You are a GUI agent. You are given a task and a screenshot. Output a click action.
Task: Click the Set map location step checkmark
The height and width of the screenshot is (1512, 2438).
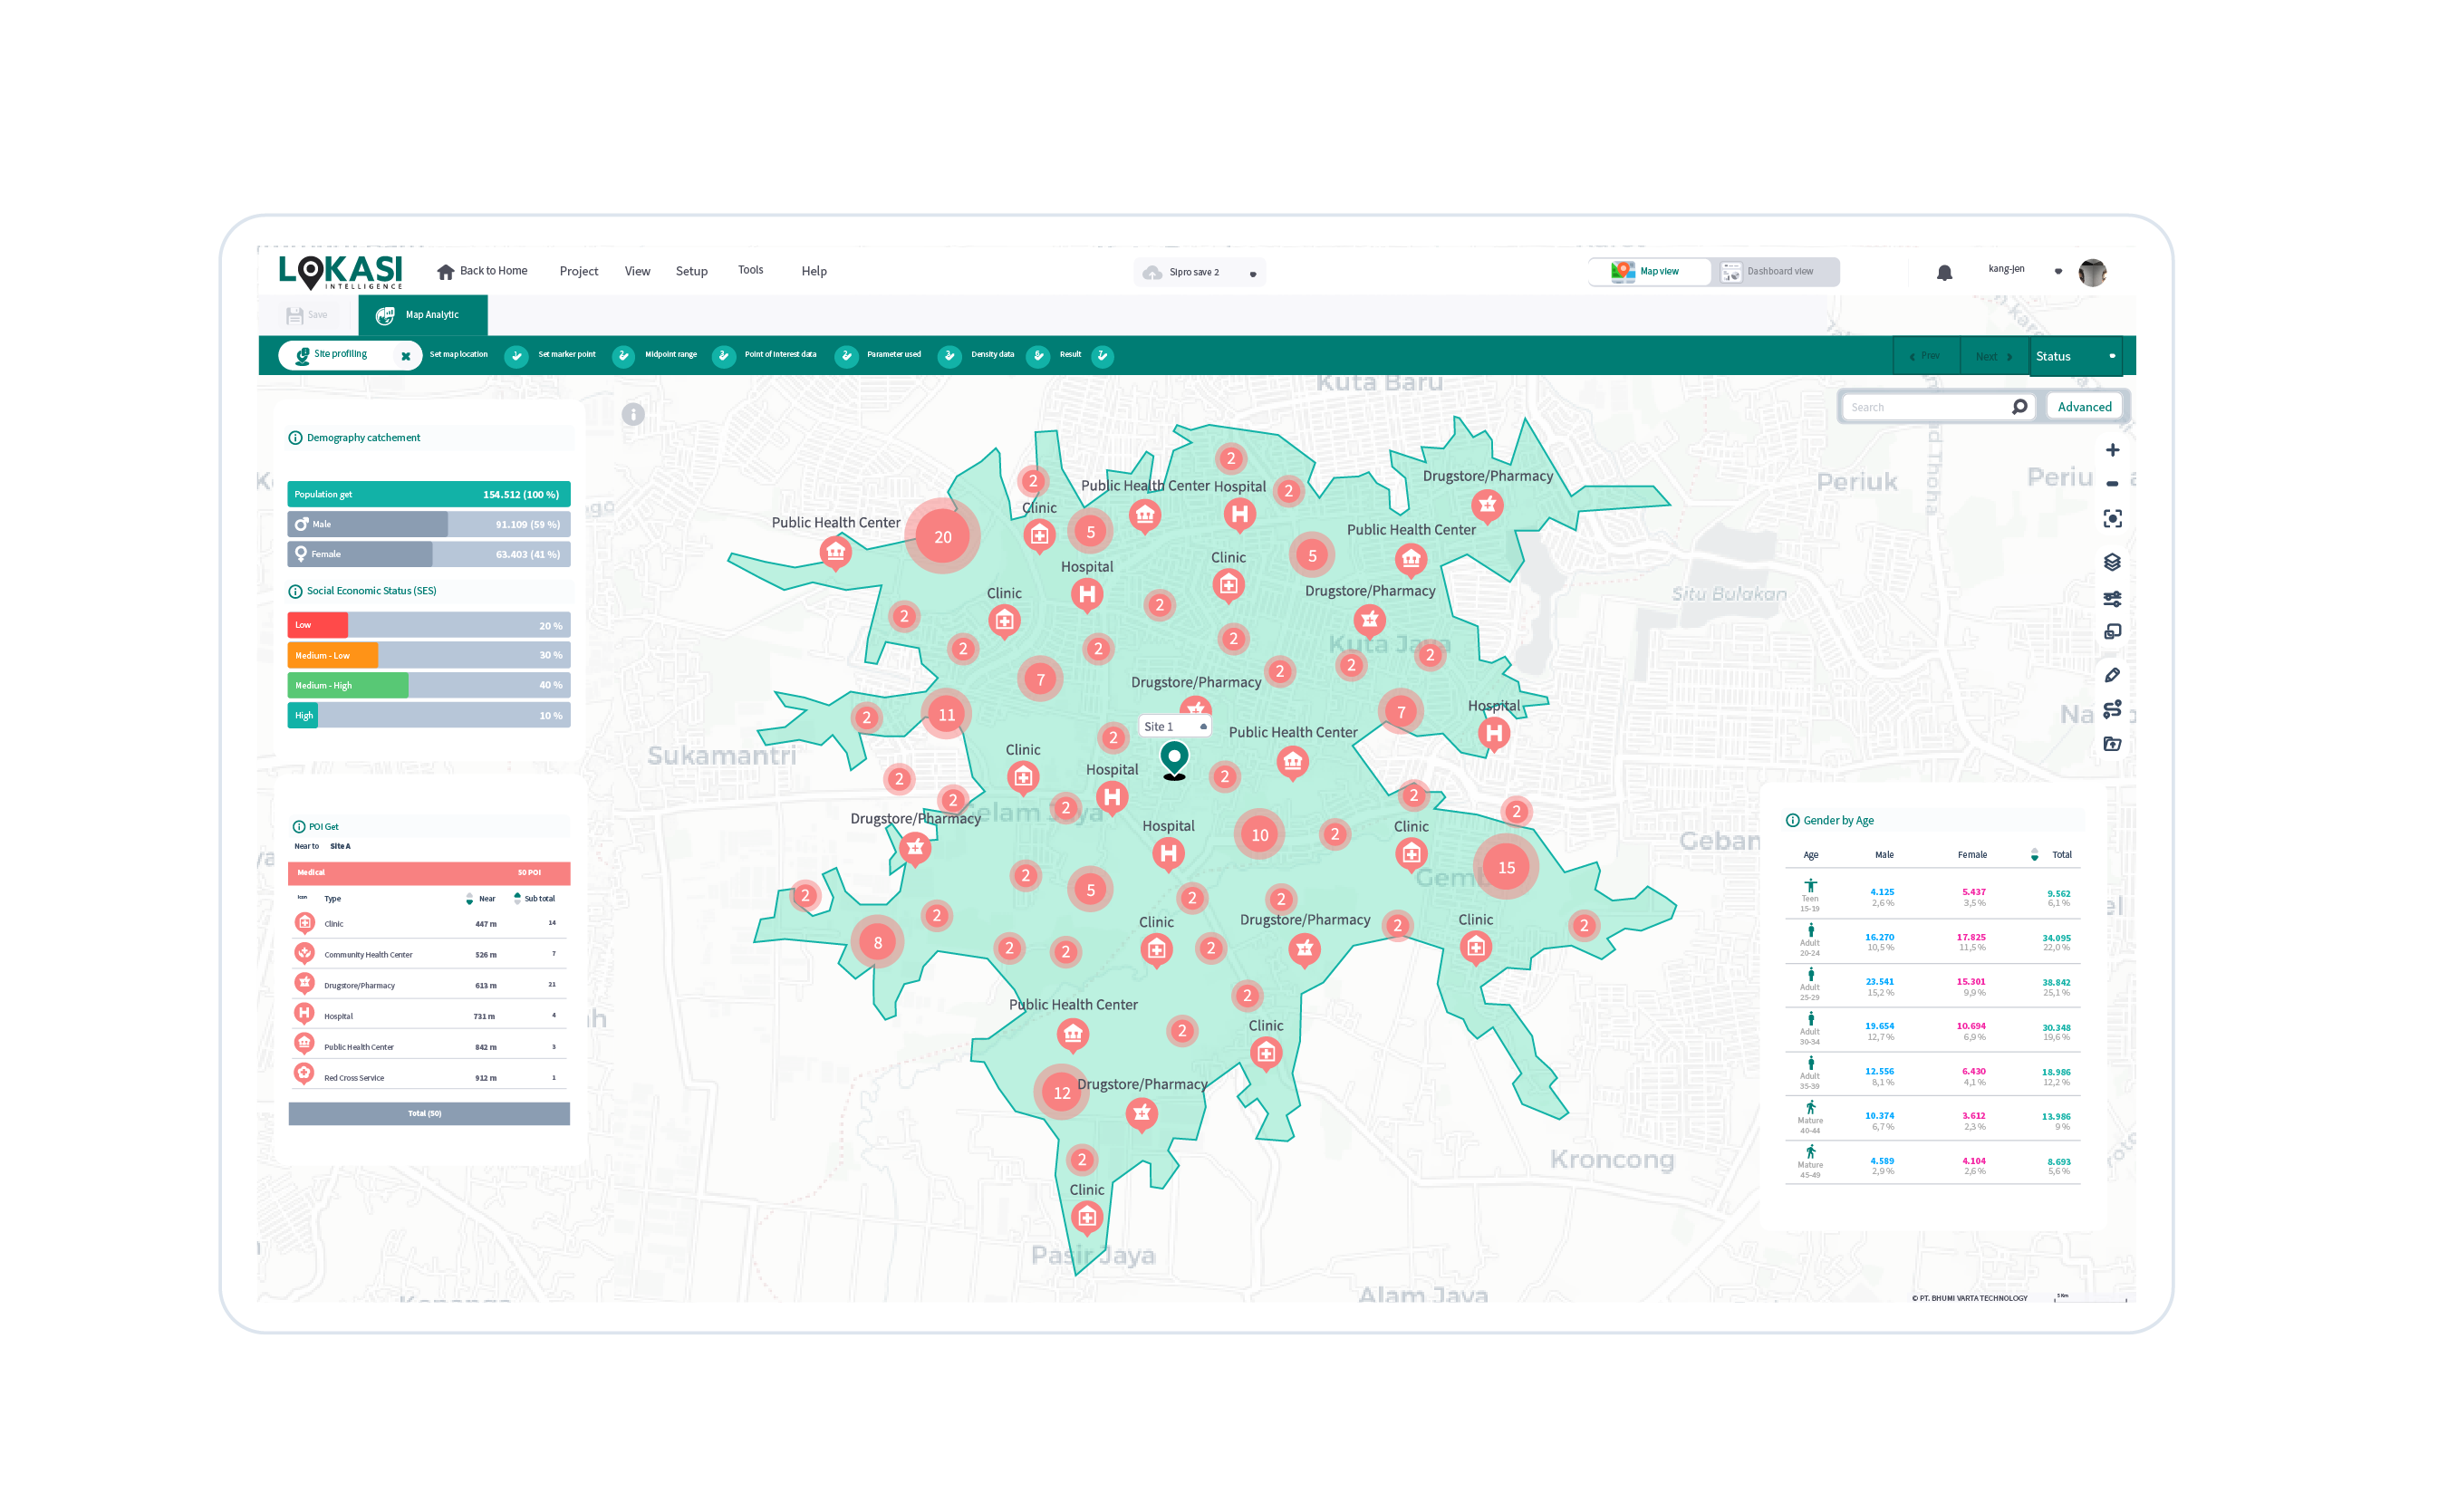tap(516, 356)
